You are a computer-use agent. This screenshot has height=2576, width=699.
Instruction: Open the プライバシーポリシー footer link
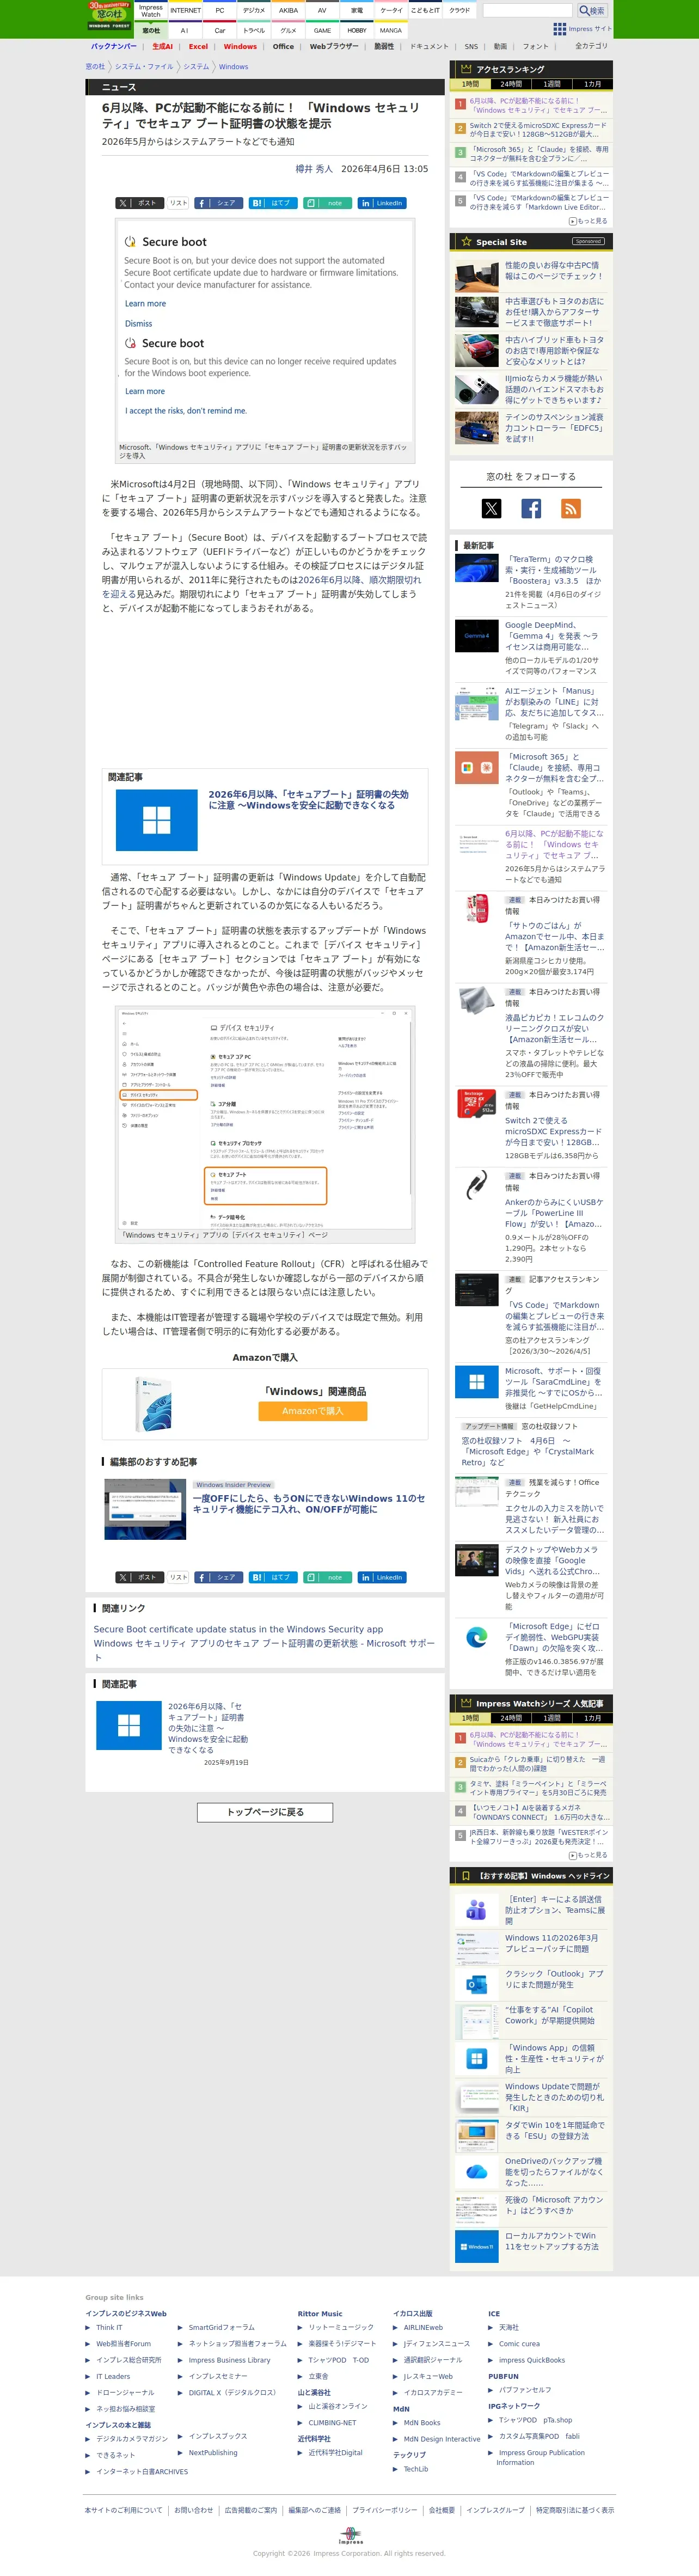[x=385, y=2509]
